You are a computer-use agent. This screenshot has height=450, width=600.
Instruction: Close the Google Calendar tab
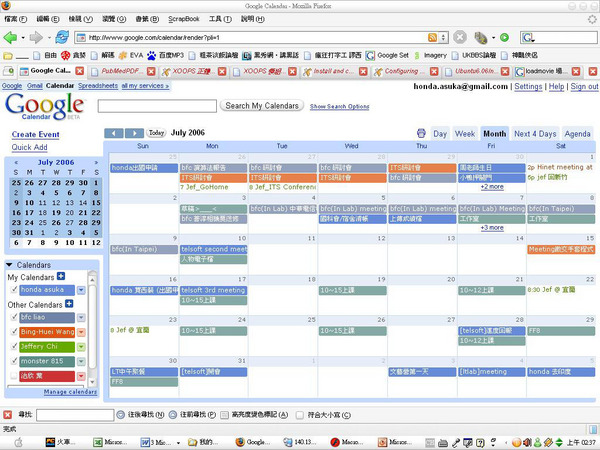tap(80, 71)
